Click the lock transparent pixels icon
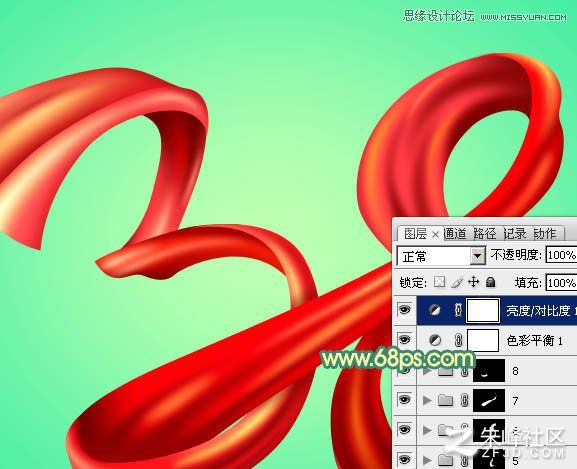 [x=439, y=282]
